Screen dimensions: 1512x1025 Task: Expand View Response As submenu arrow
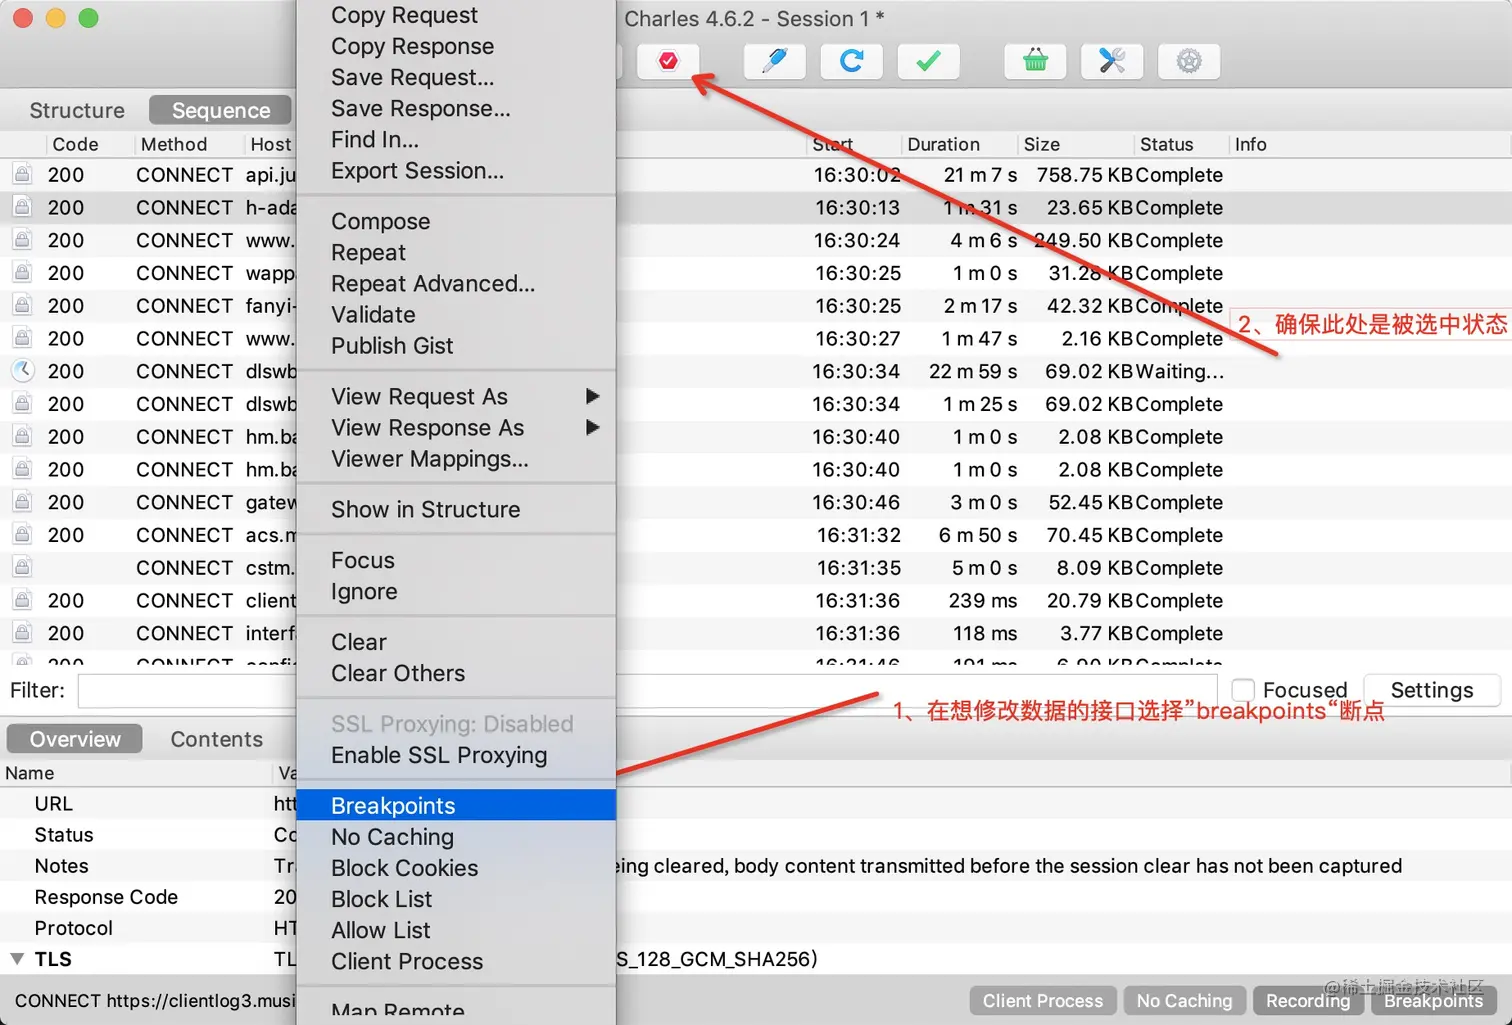coord(592,428)
